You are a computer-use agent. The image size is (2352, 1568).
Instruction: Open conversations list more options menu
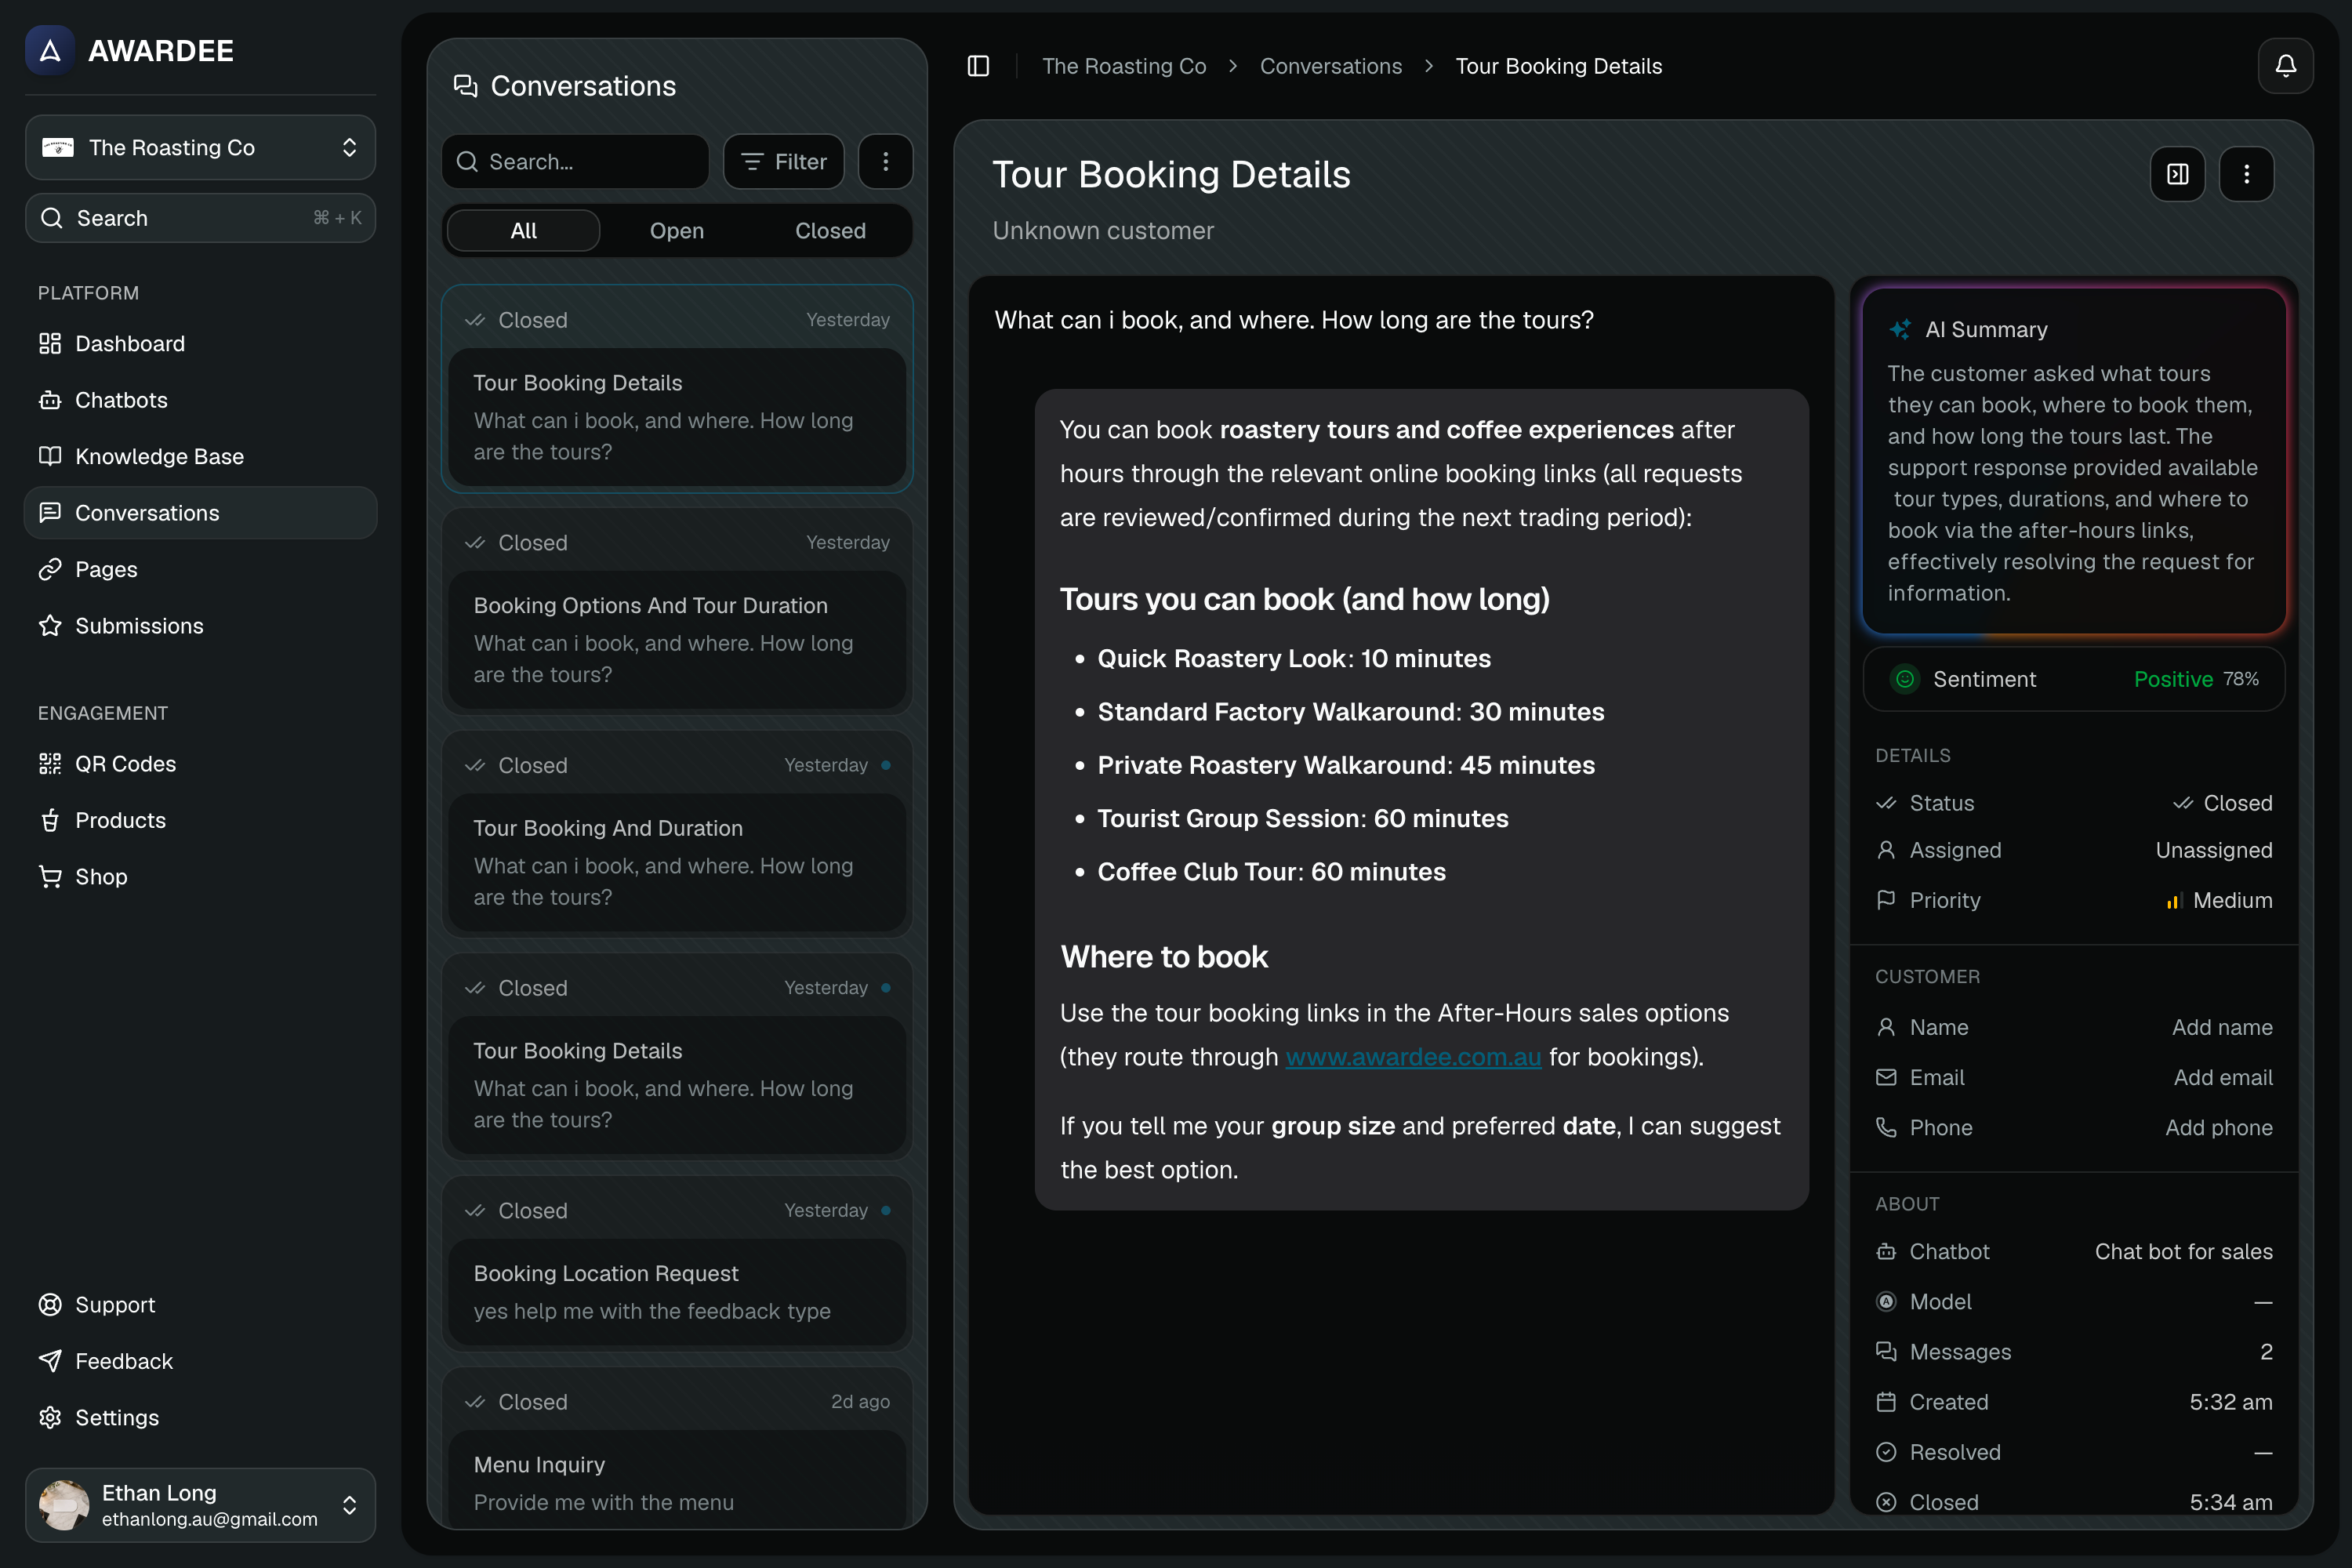(x=885, y=161)
